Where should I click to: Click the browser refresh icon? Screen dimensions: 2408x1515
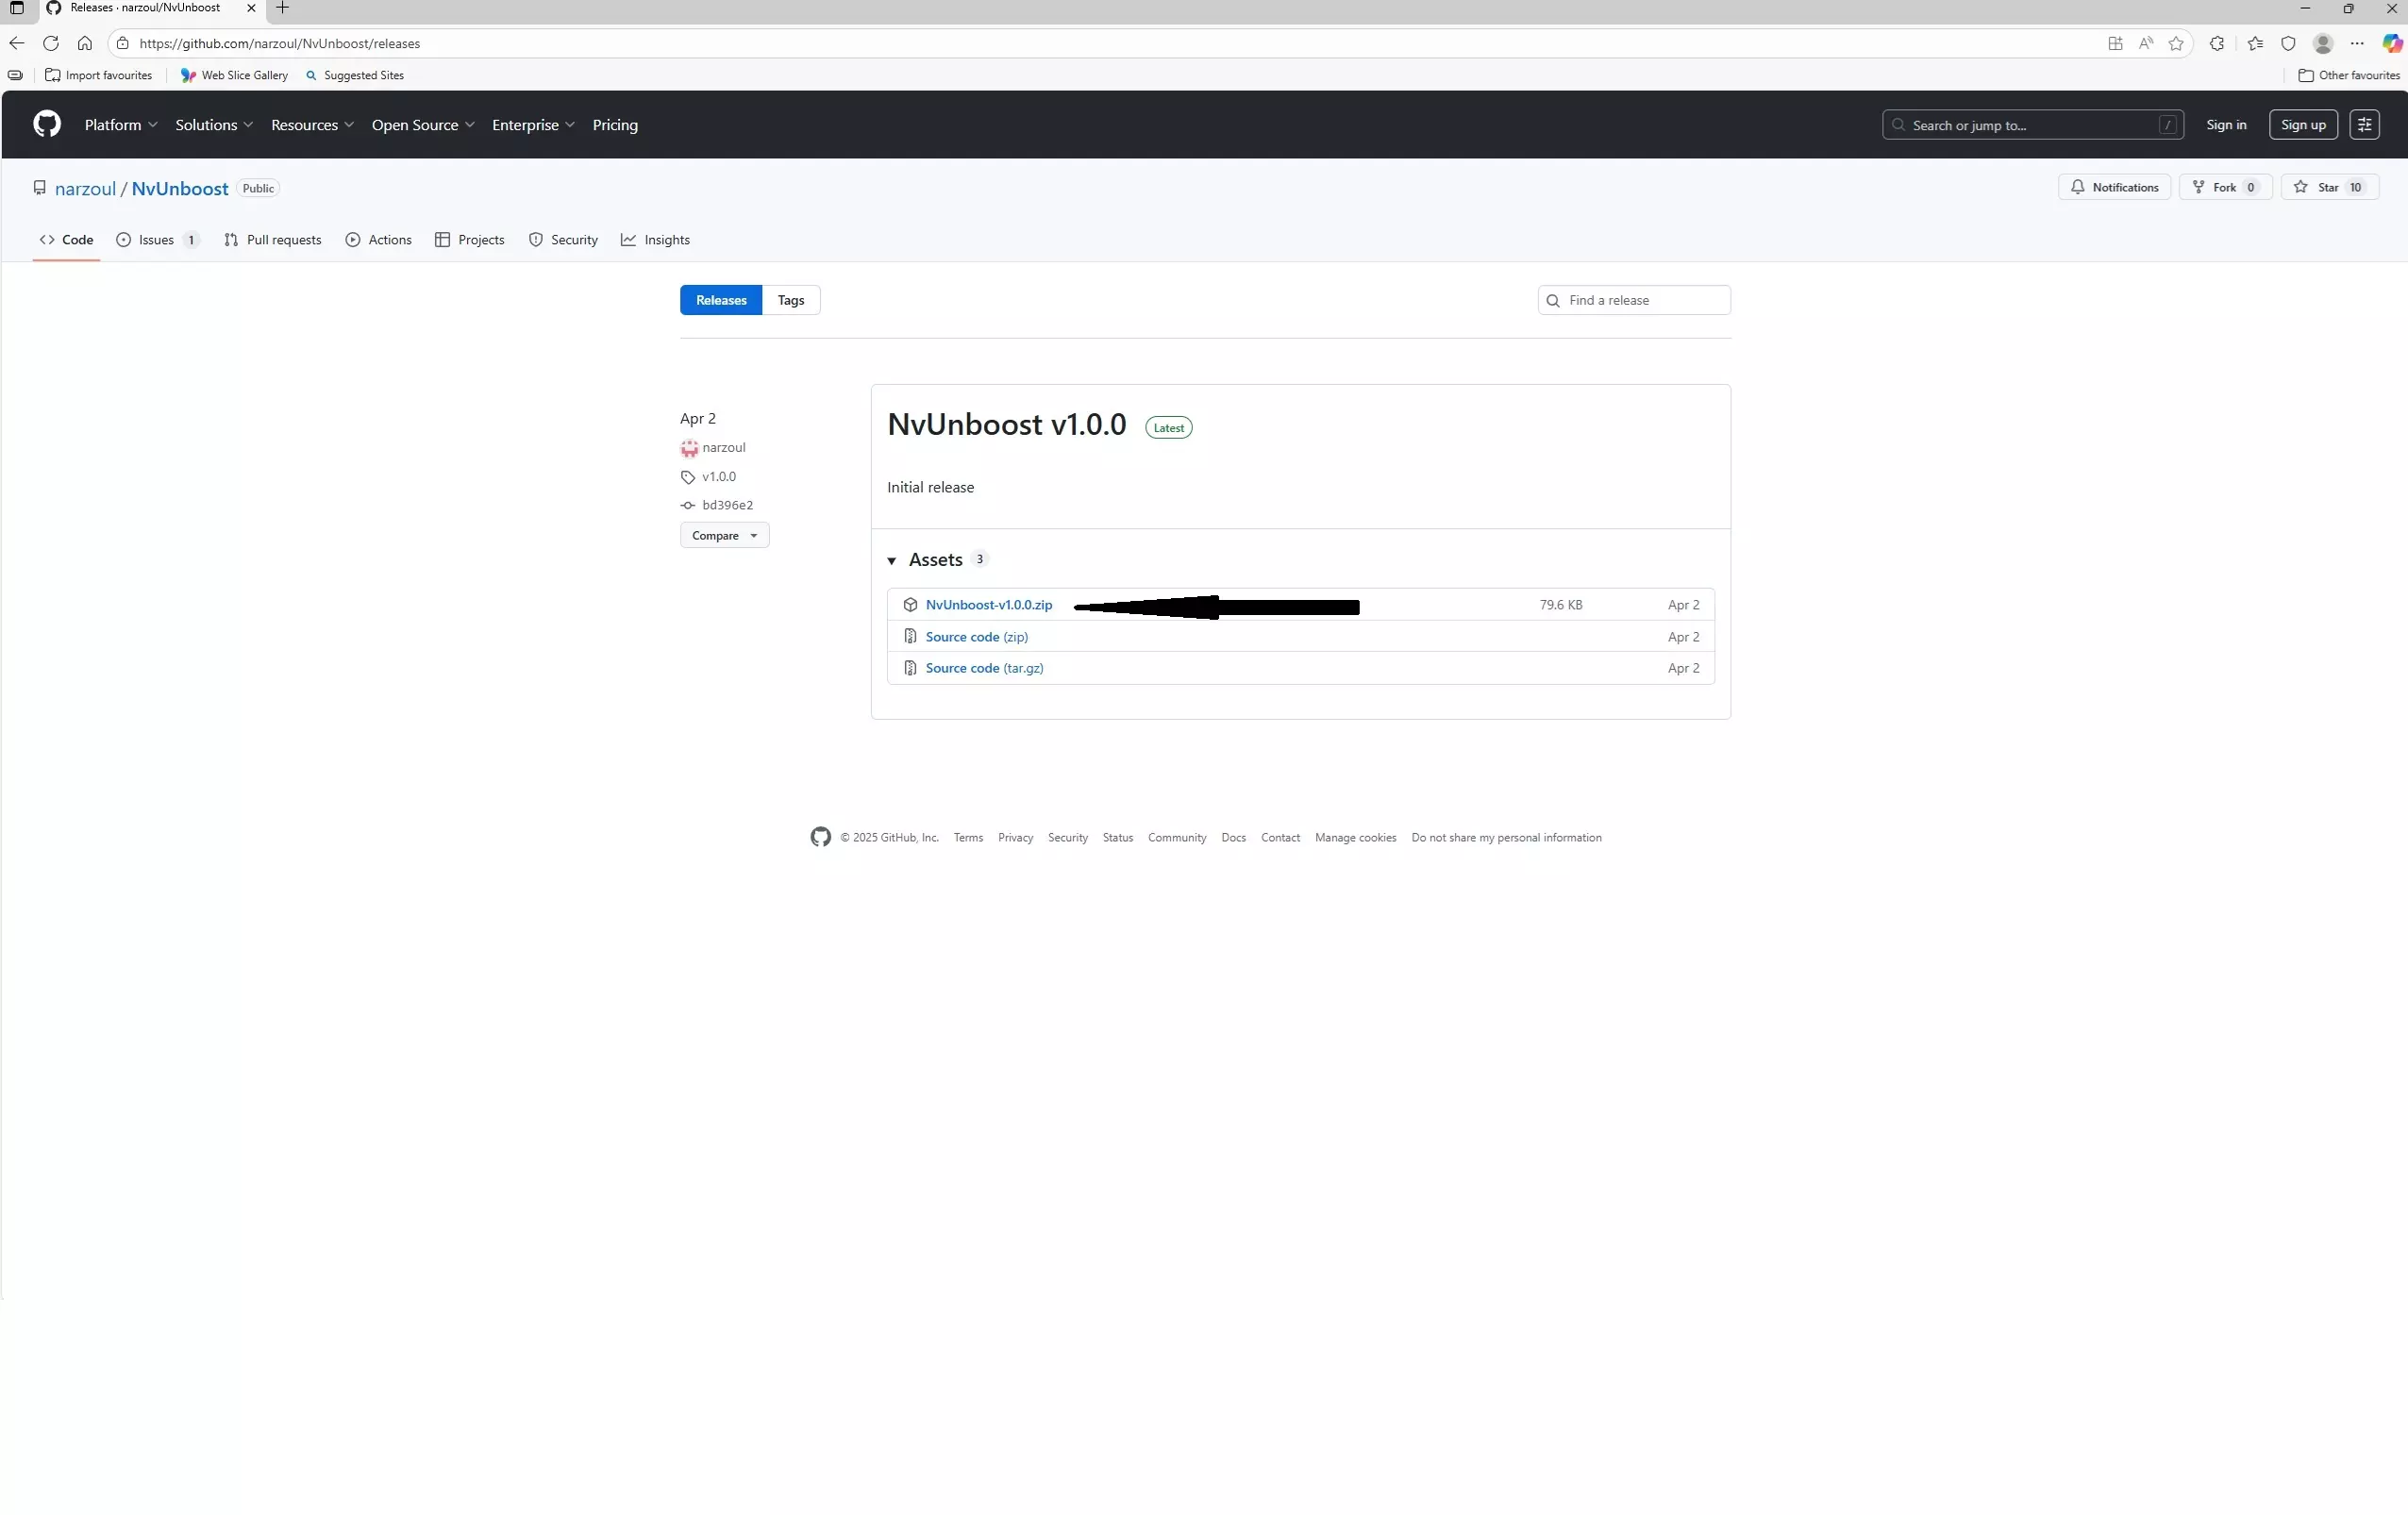pos(51,43)
